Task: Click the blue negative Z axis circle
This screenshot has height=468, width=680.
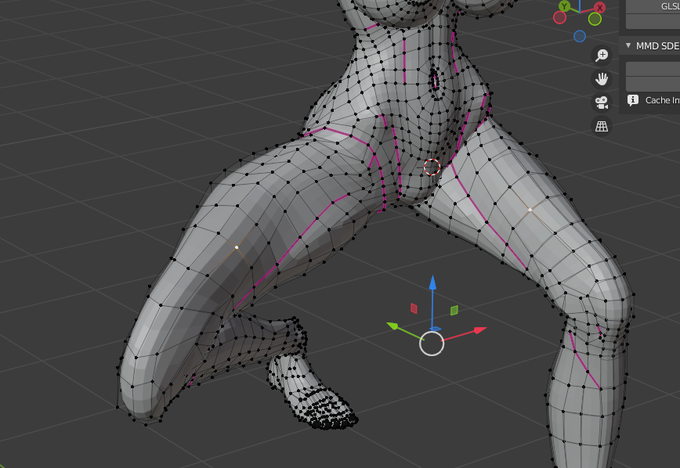Action: pyautogui.click(x=579, y=36)
